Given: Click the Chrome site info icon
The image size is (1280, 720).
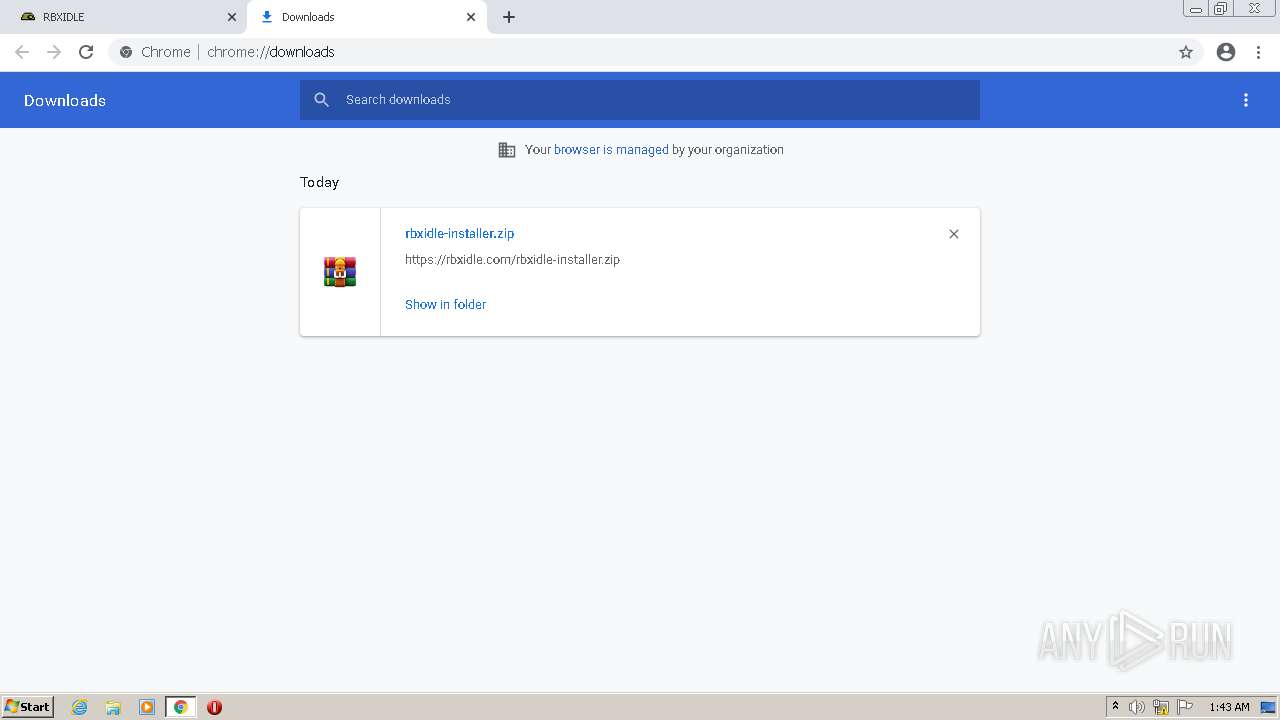Looking at the screenshot, I should tap(126, 52).
